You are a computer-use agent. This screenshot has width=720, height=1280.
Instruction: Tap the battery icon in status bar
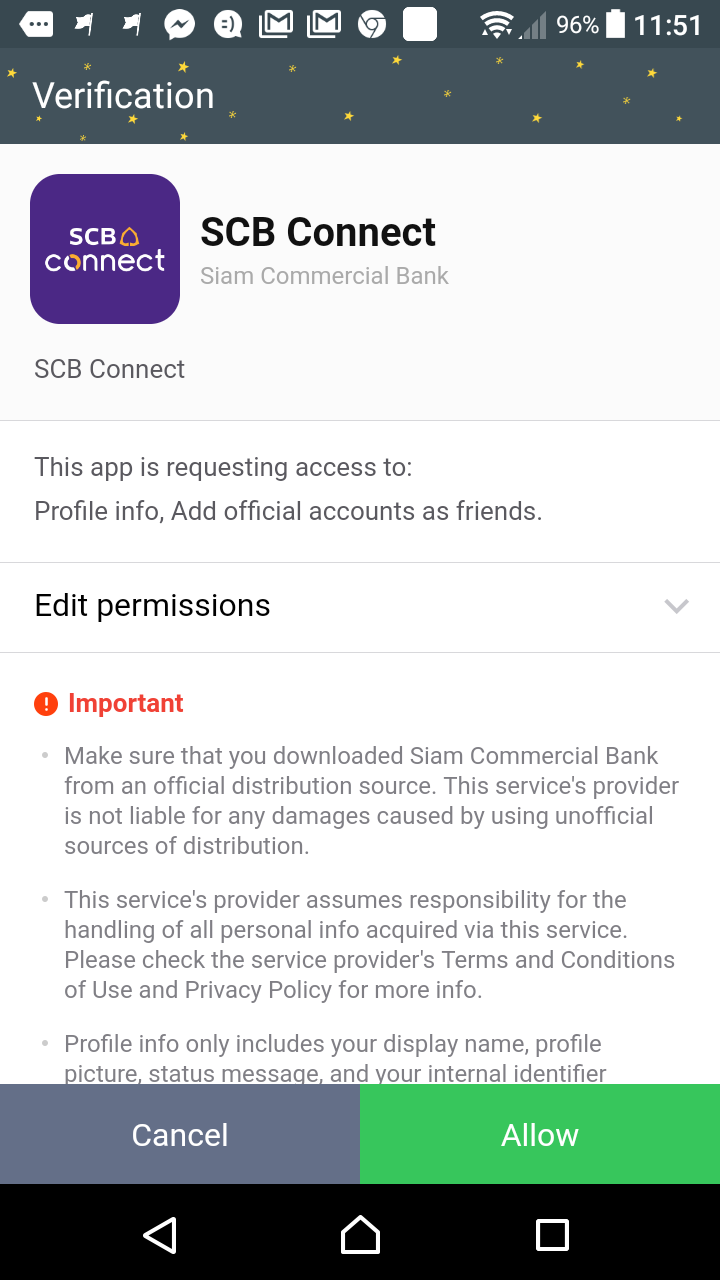click(616, 24)
